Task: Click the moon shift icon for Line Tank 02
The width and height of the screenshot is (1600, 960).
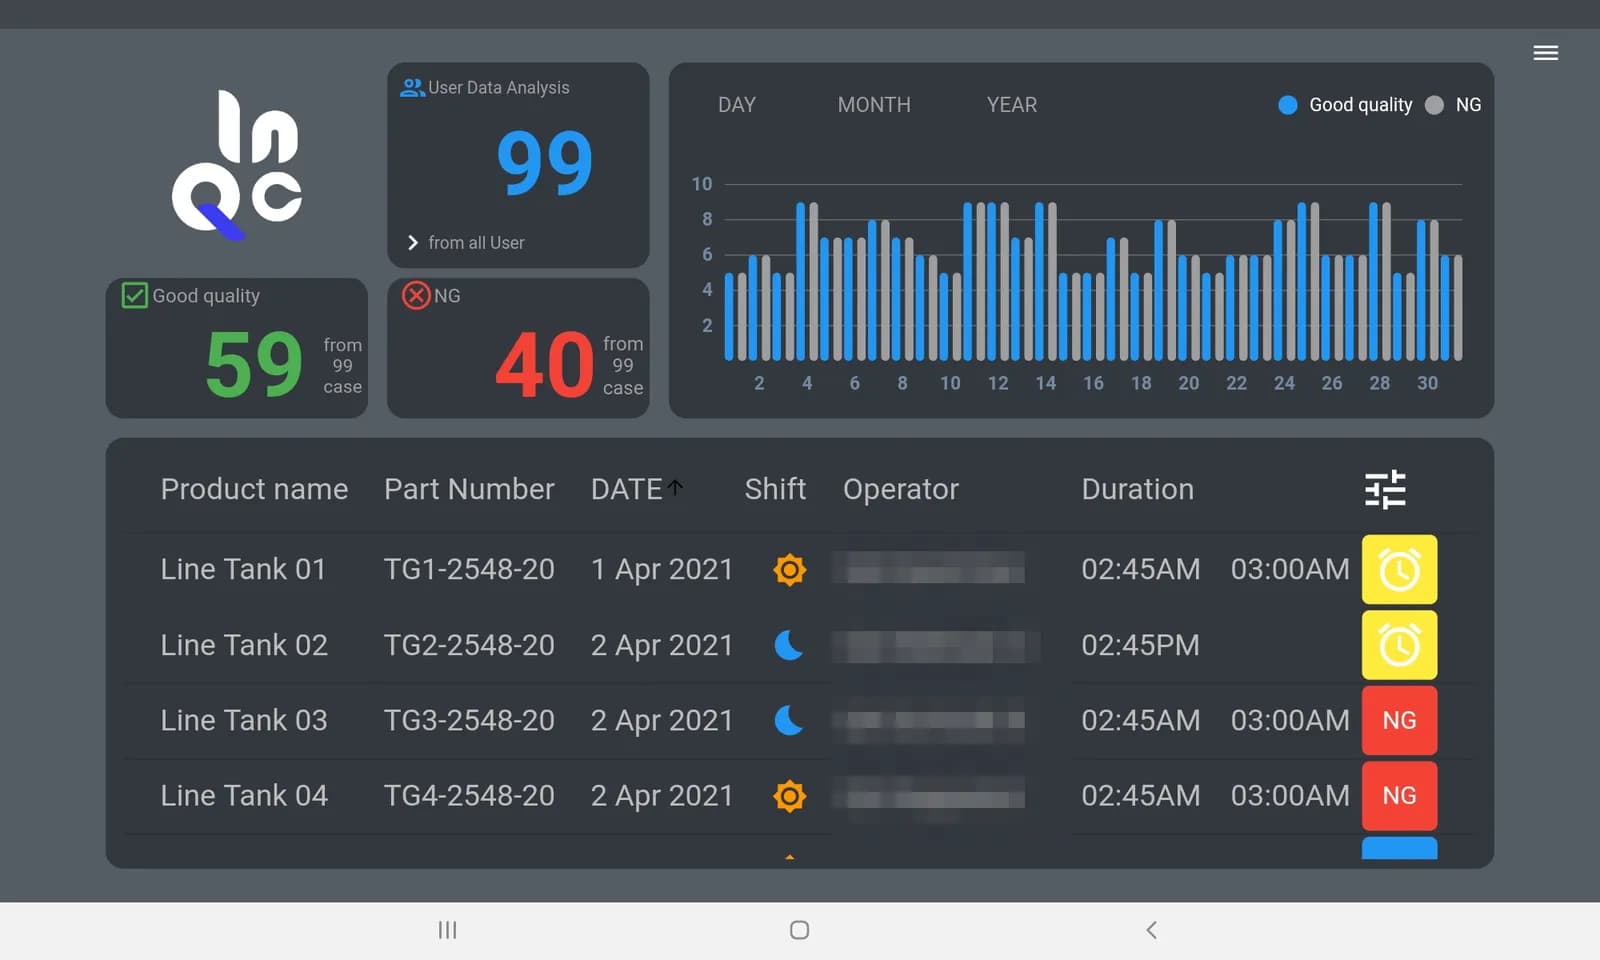Action: (x=789, y=645)
